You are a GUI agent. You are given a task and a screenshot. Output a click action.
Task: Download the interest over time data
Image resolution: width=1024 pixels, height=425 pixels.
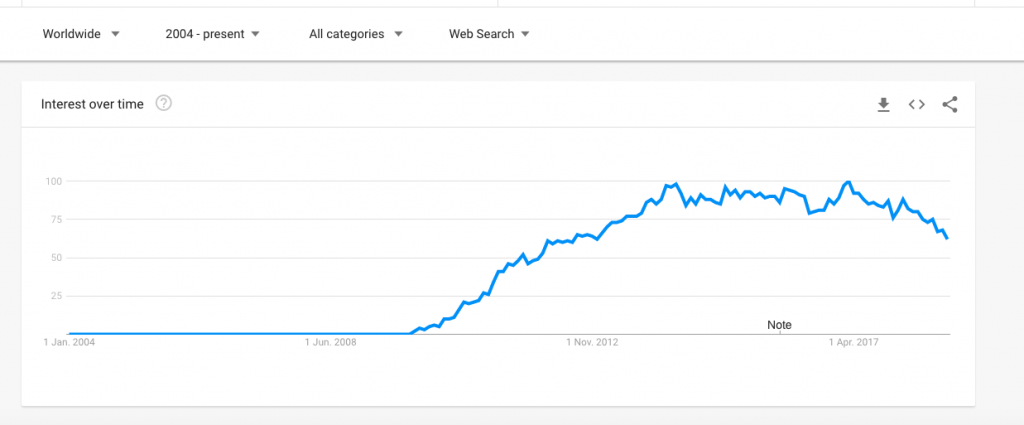click(883, 104)
